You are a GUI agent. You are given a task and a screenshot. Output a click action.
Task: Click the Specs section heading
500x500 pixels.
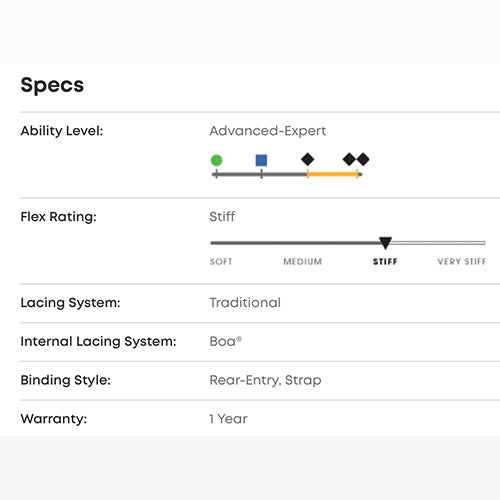coord(52,85)
